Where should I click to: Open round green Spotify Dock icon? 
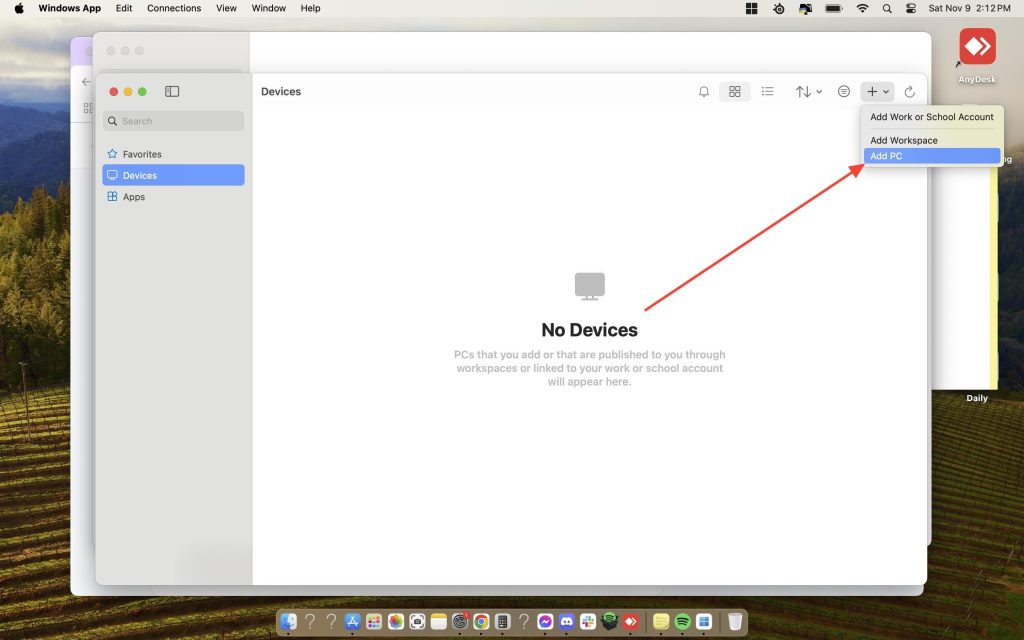[682, 621]
